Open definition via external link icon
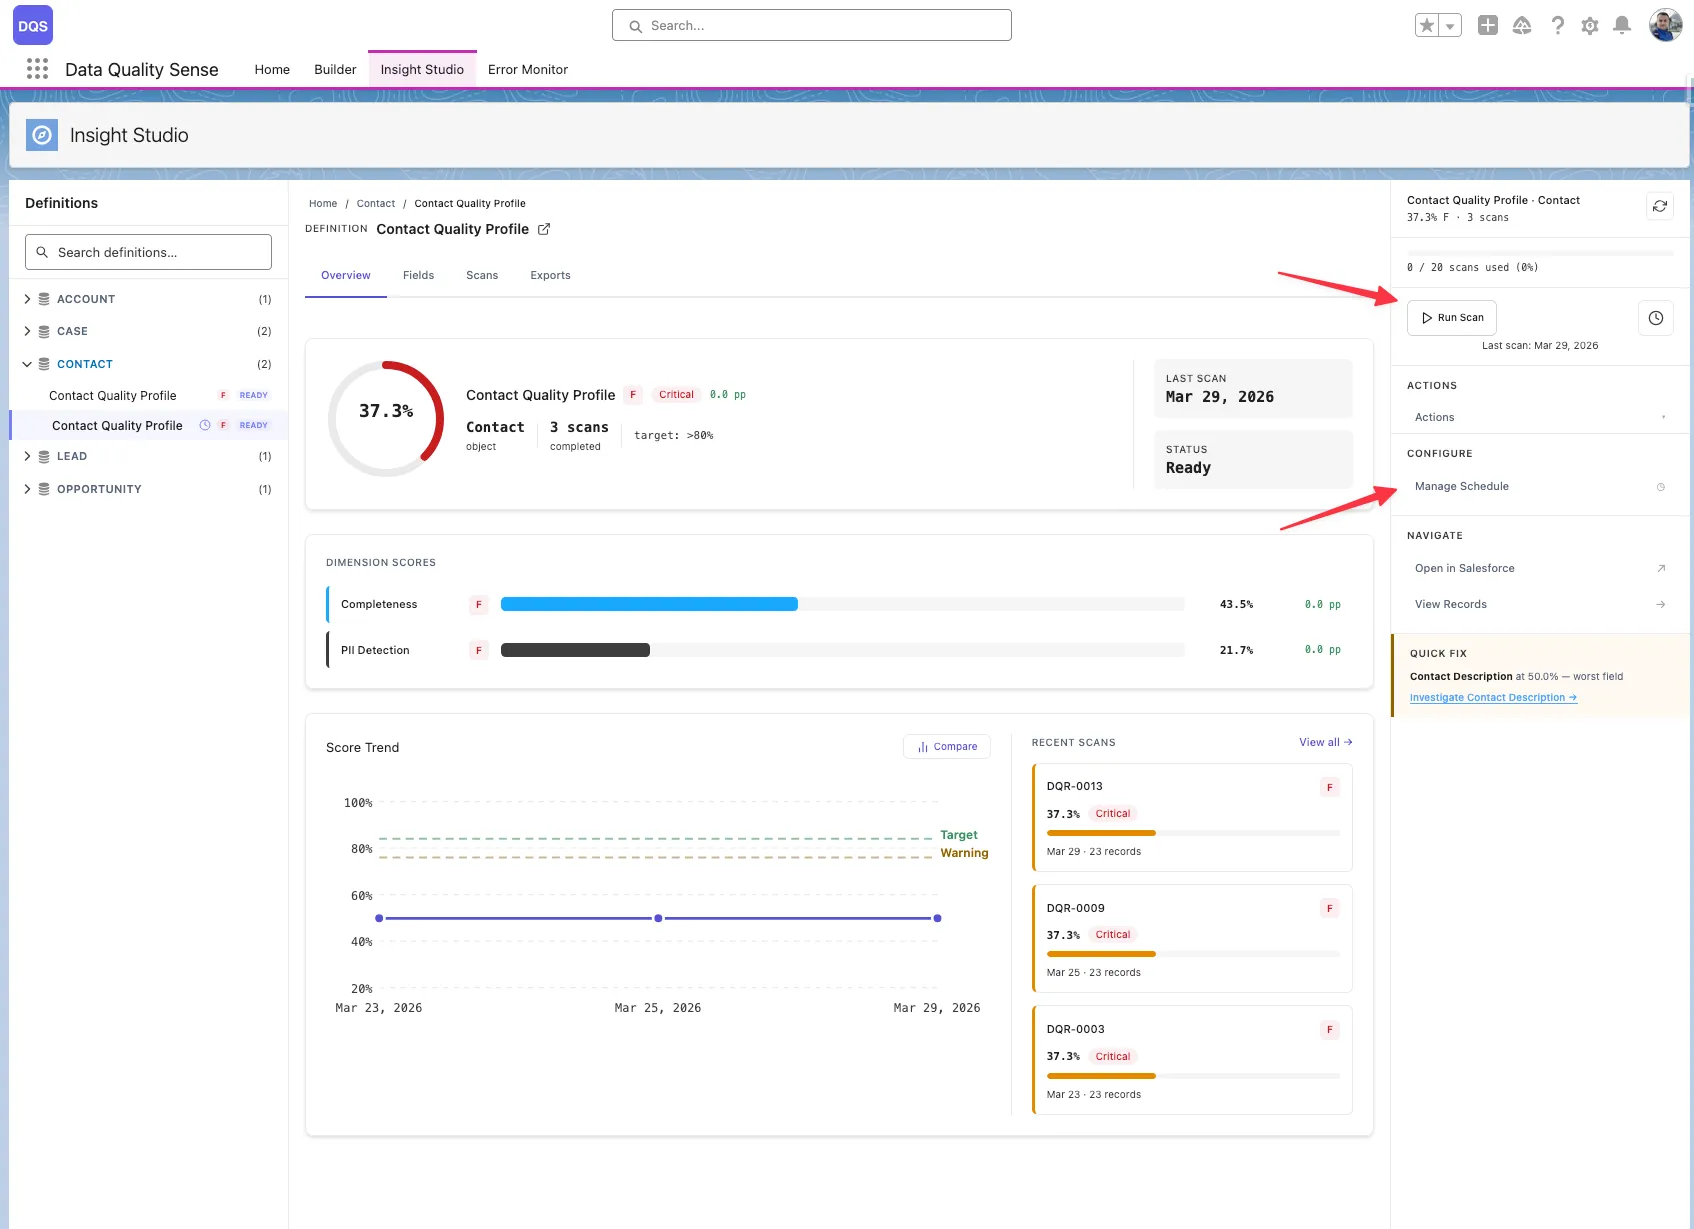Viewport: 1694px width, 1229px height. pyautogui.click(x=544, y=229)
